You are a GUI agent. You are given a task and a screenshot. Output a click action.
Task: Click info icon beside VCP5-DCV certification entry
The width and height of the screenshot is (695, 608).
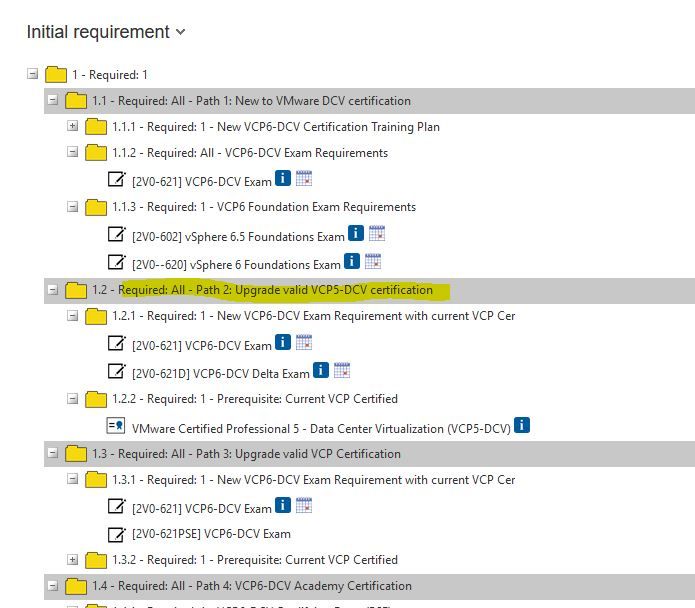click(522, 426)
